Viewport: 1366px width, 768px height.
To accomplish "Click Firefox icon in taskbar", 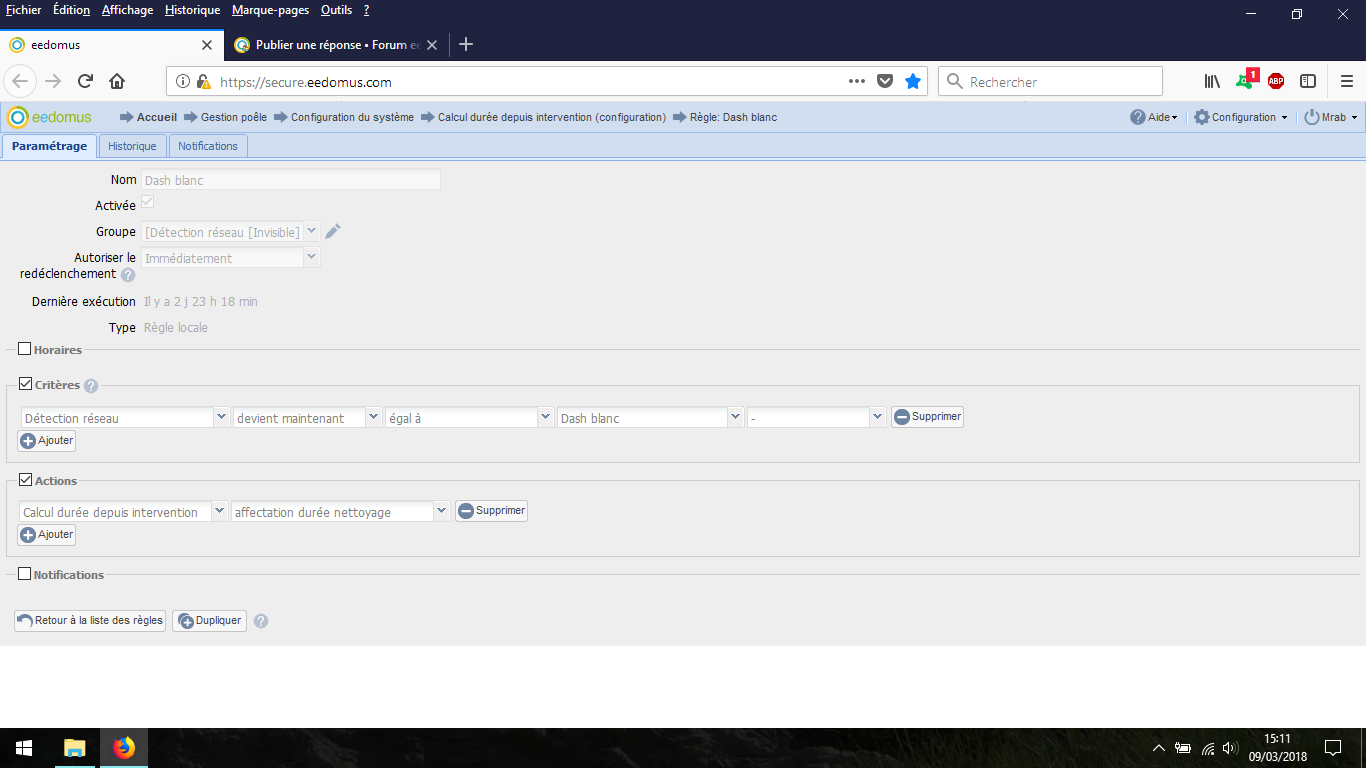I will pos(124,748).
